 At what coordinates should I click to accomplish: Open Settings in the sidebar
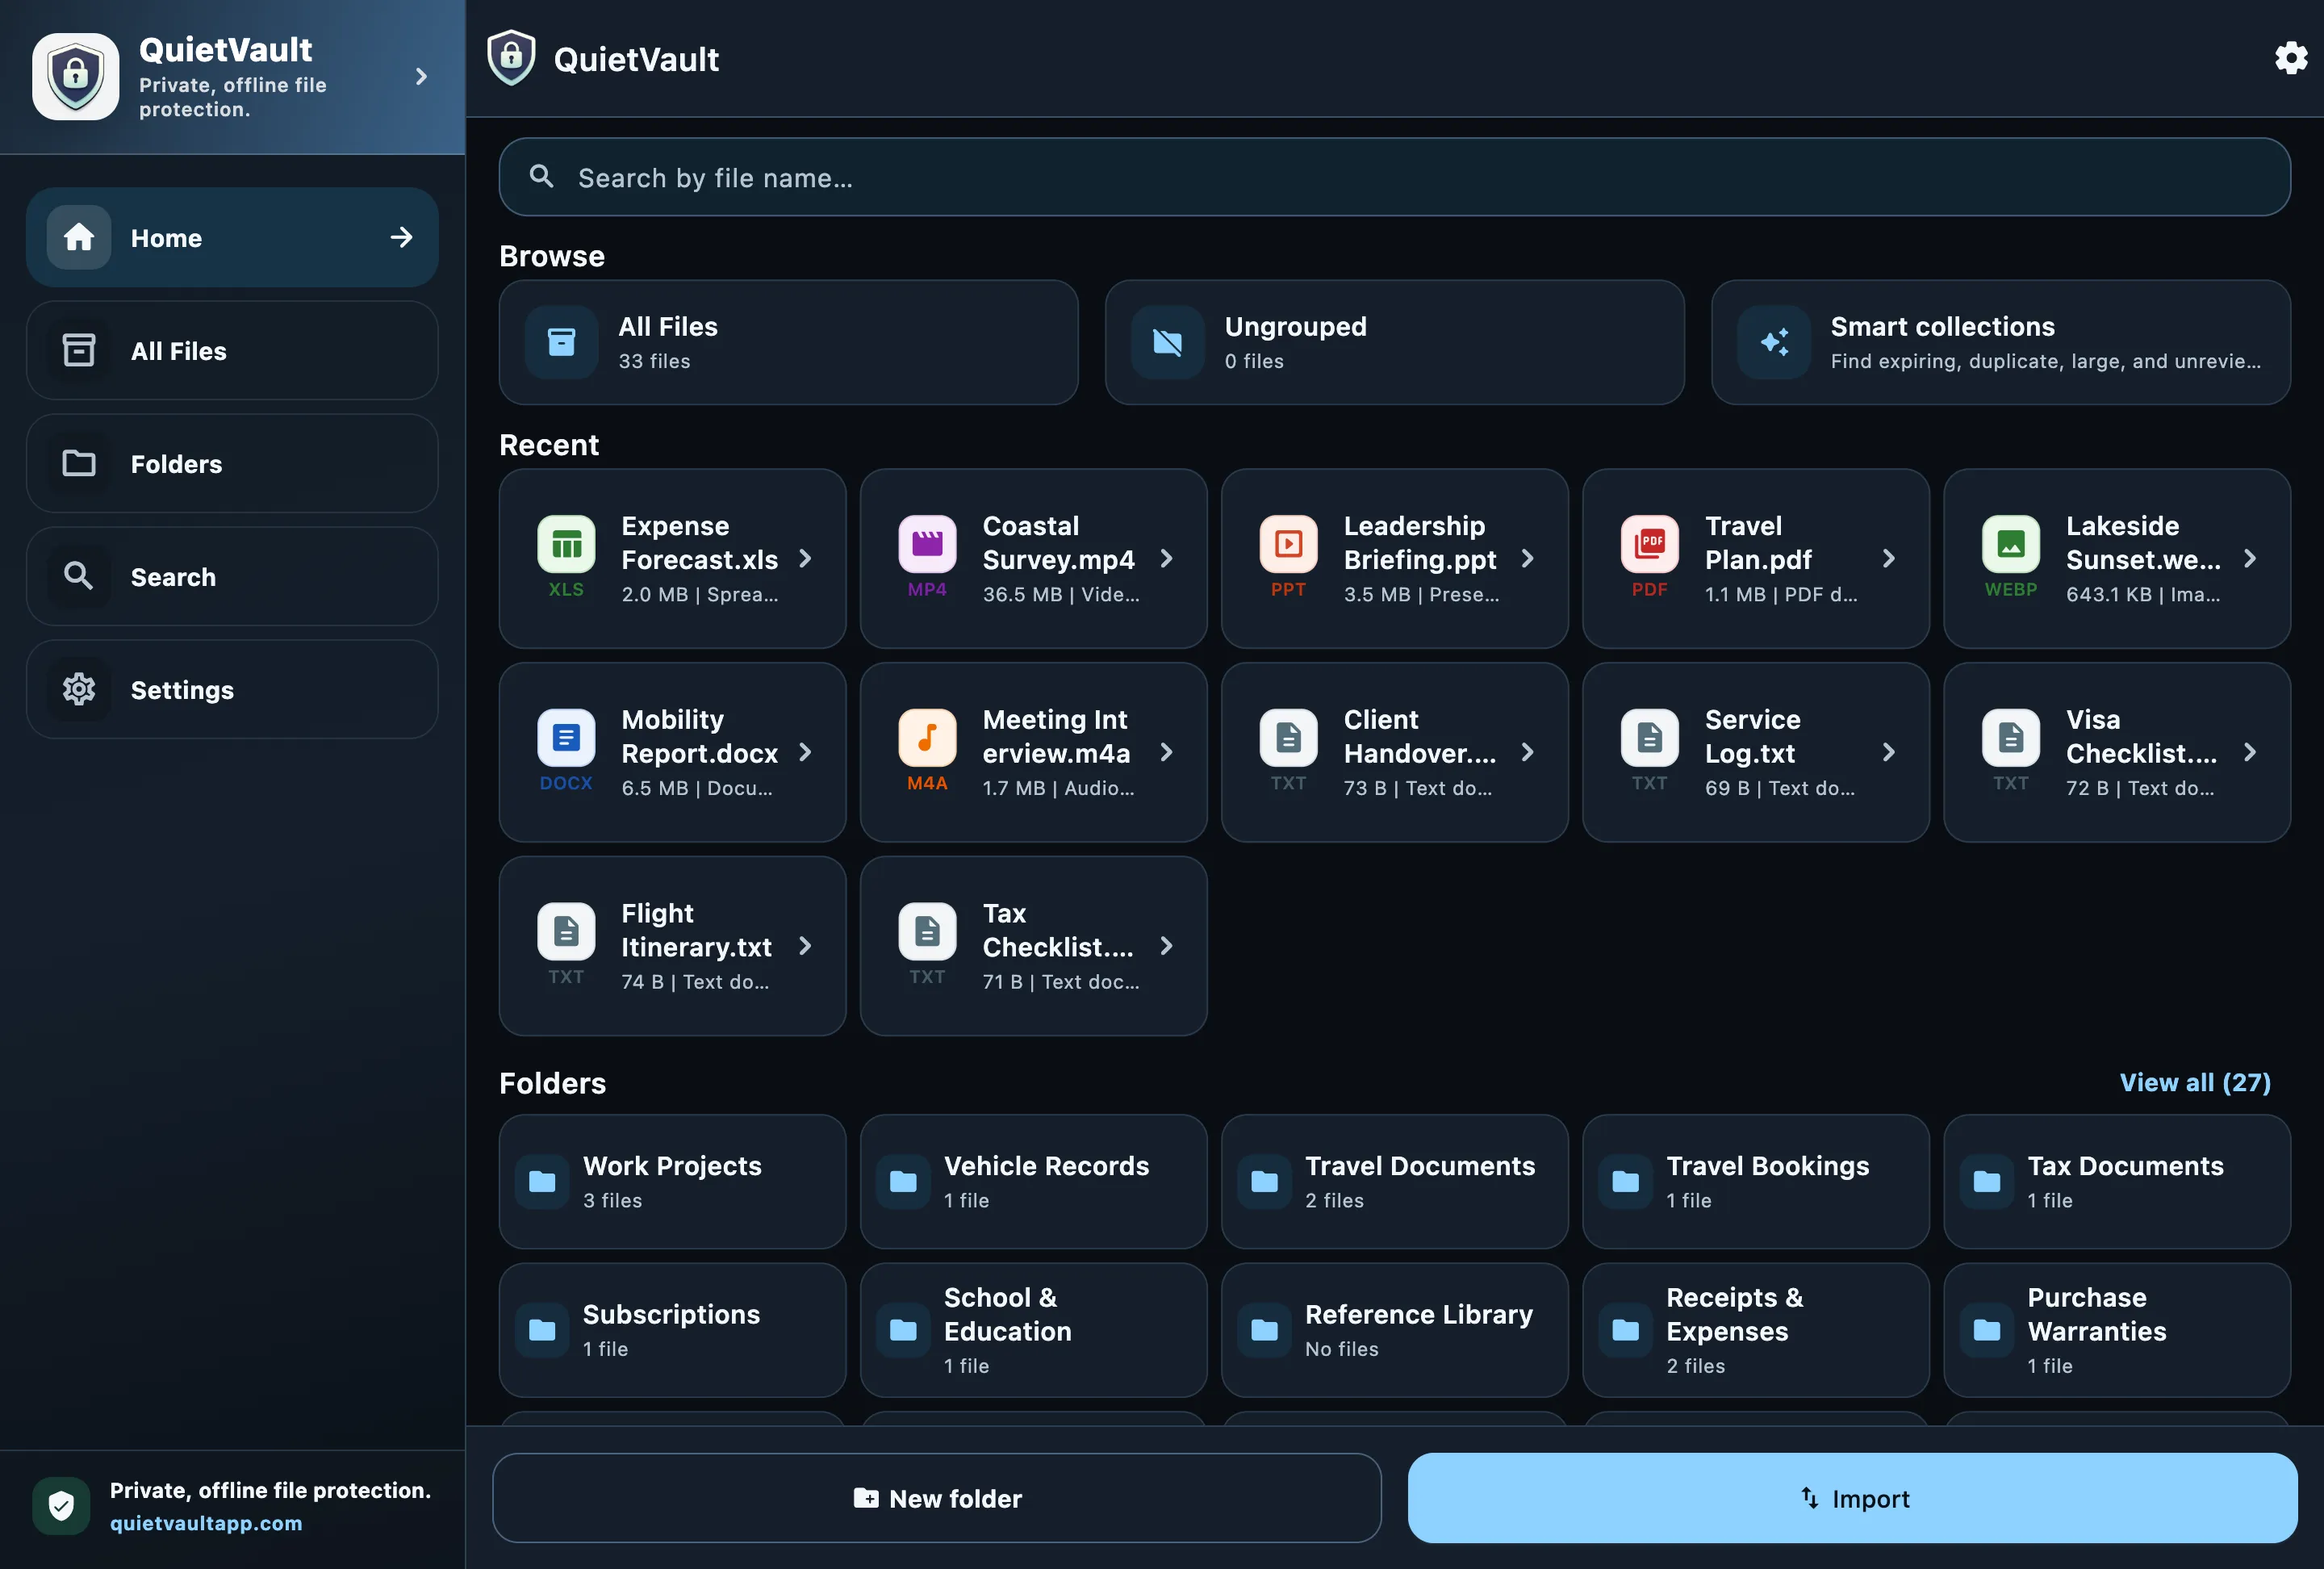point(232,690)
